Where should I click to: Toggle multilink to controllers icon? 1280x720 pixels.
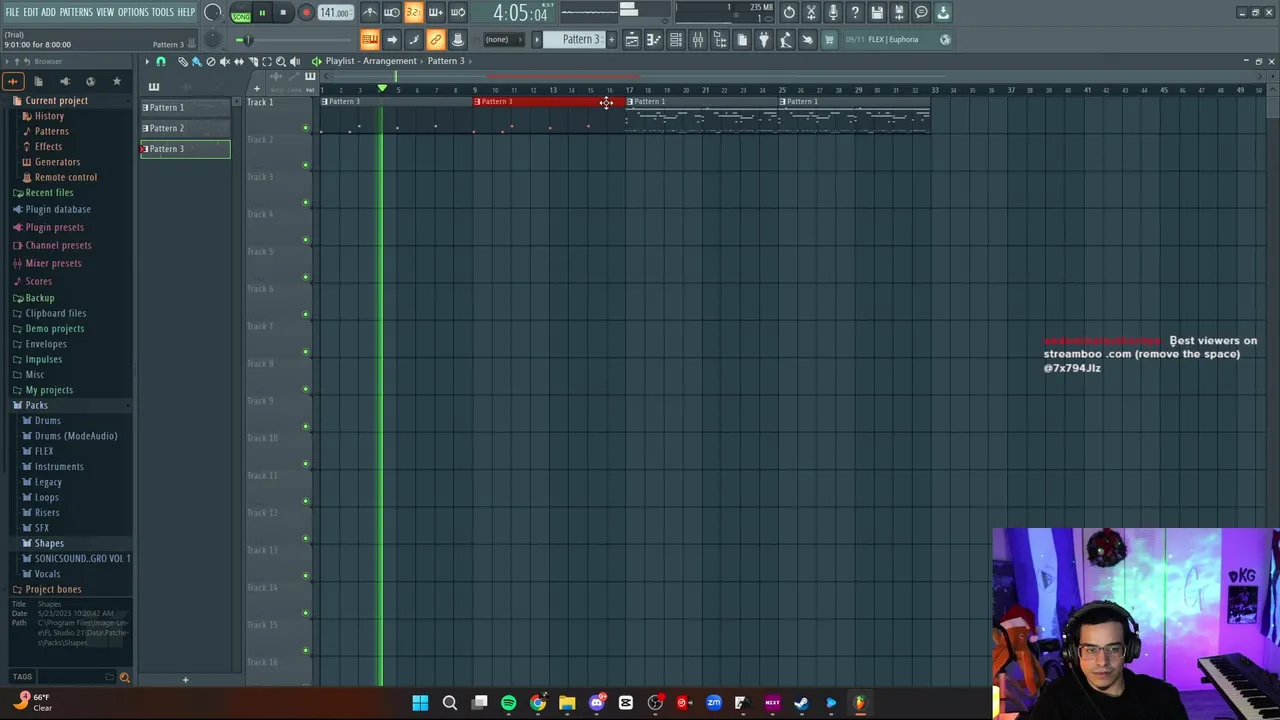pos(436,40)
